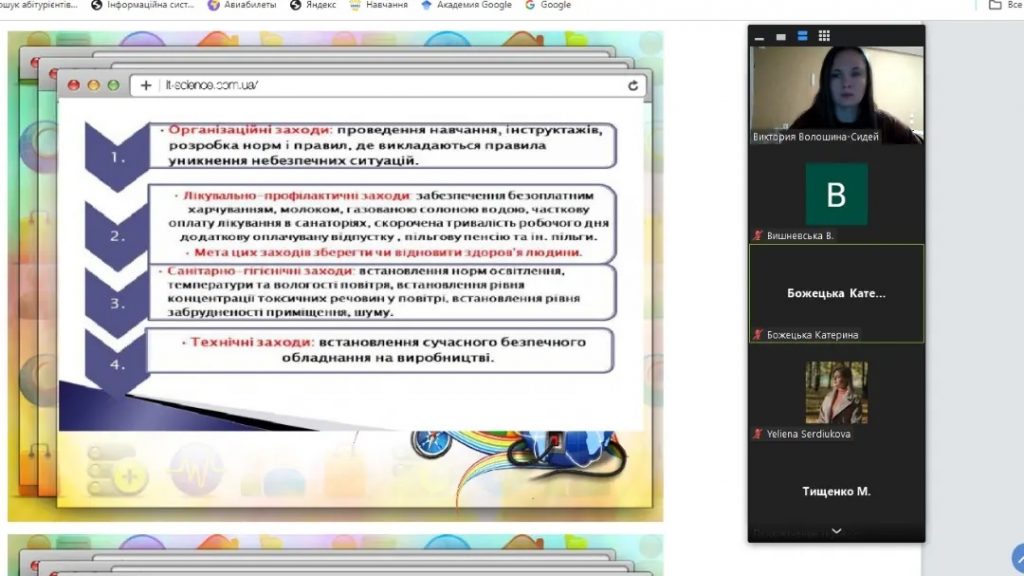
Task: Open the Google bookmark
Action: pyautogui.click(x=548, y=5)
